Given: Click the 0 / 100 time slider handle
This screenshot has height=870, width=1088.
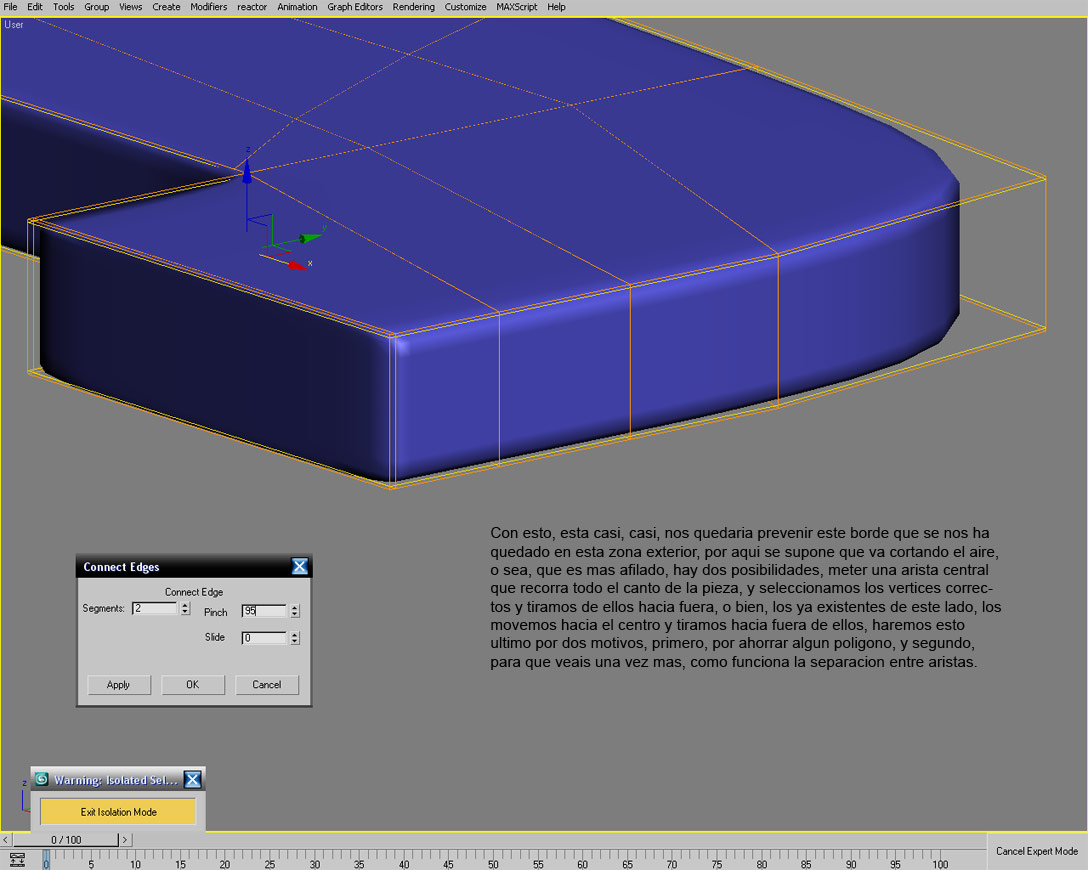Looking at the screenshot, I should (66, 839).
